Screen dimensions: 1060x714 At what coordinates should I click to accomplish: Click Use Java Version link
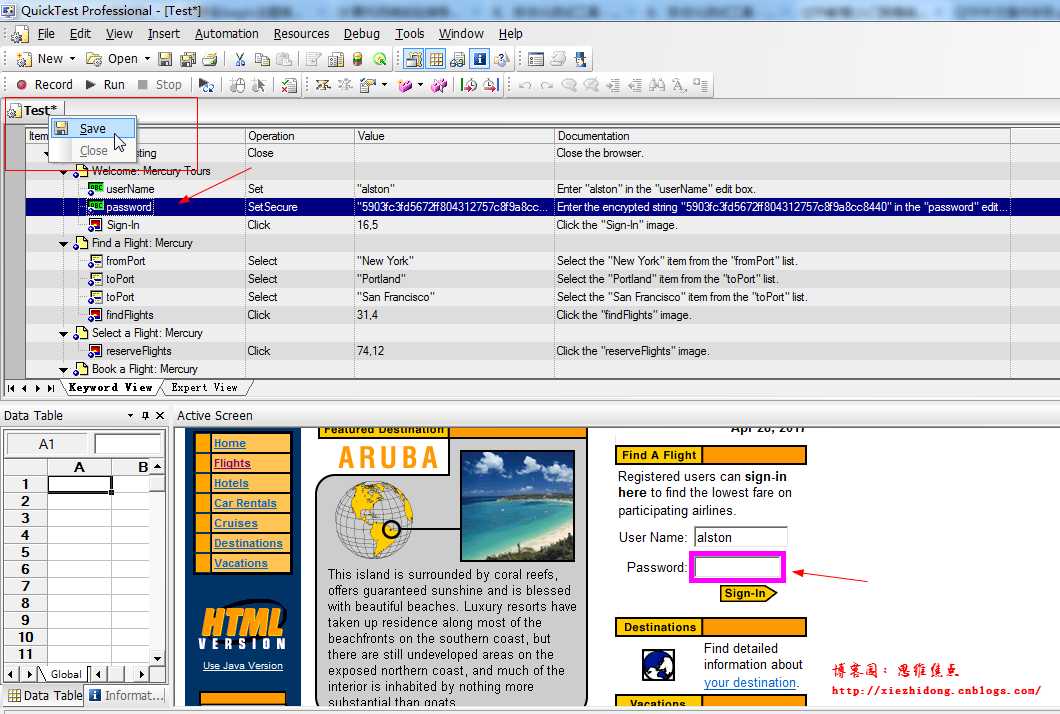point(243,665)
